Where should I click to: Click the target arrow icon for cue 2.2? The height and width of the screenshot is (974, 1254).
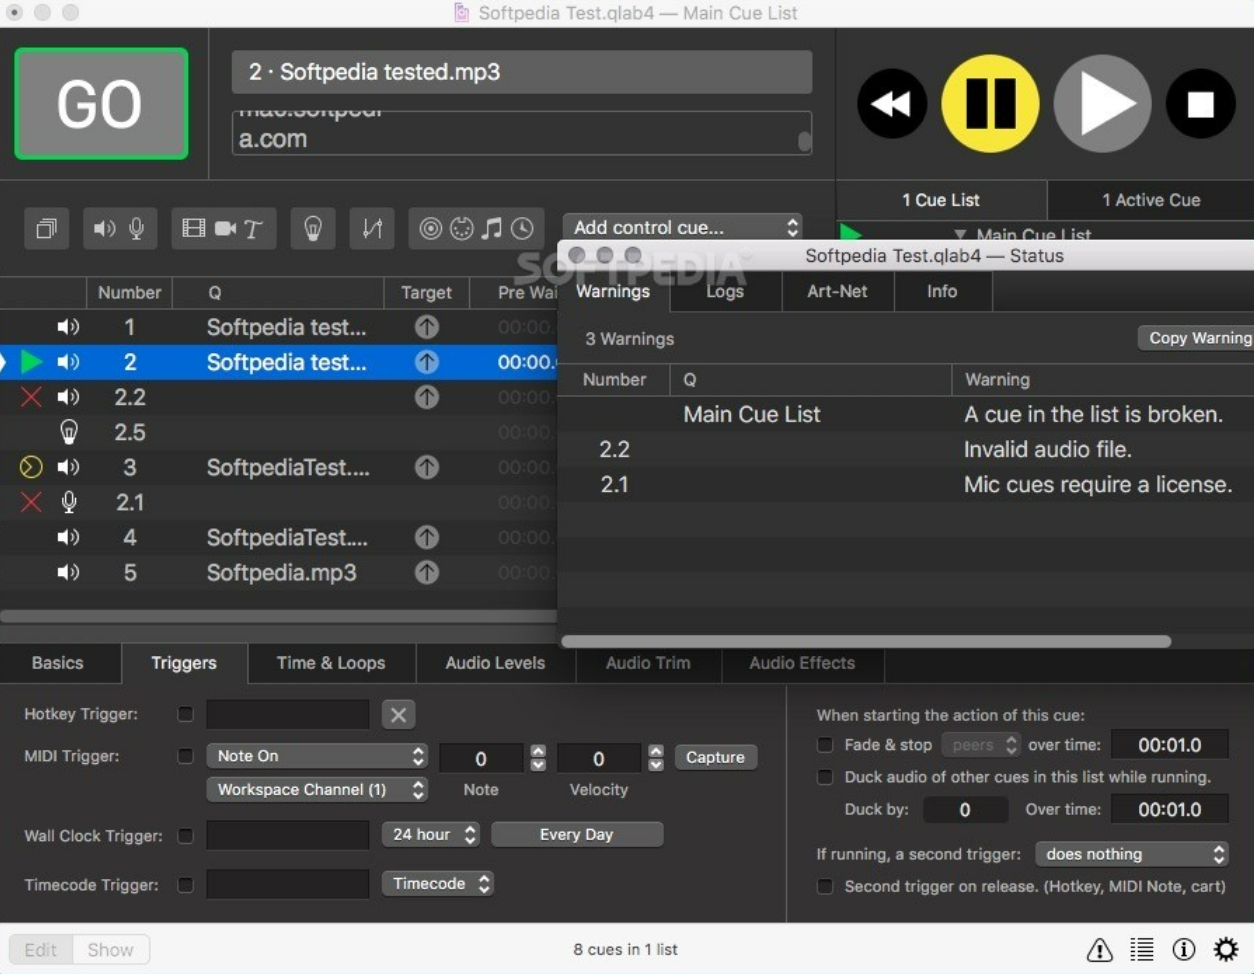coord(427,397)
